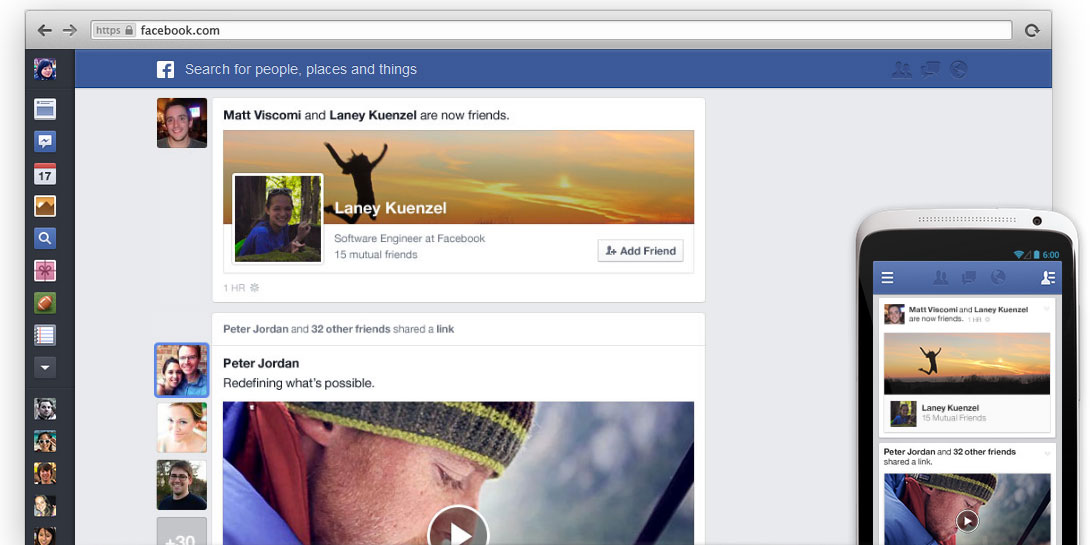Go back using browser back arrow
Screen dimensions: 1090x545
[x=44, y=30]
